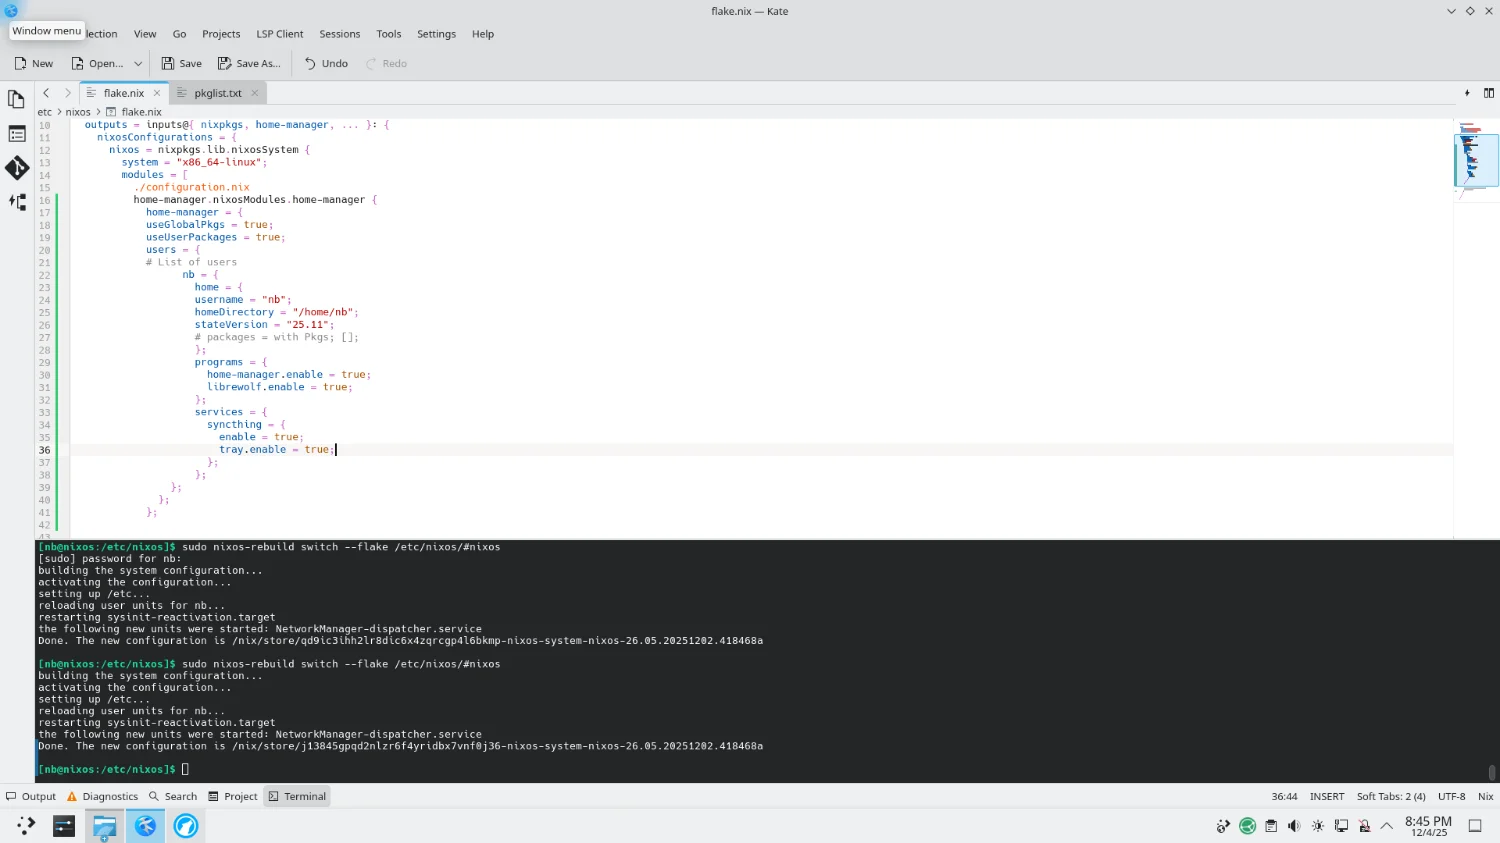The width and height of the screenshot is (1500, 843).
Task: Launch LibreWolf from the taskbar
Action: coord(186,826)
